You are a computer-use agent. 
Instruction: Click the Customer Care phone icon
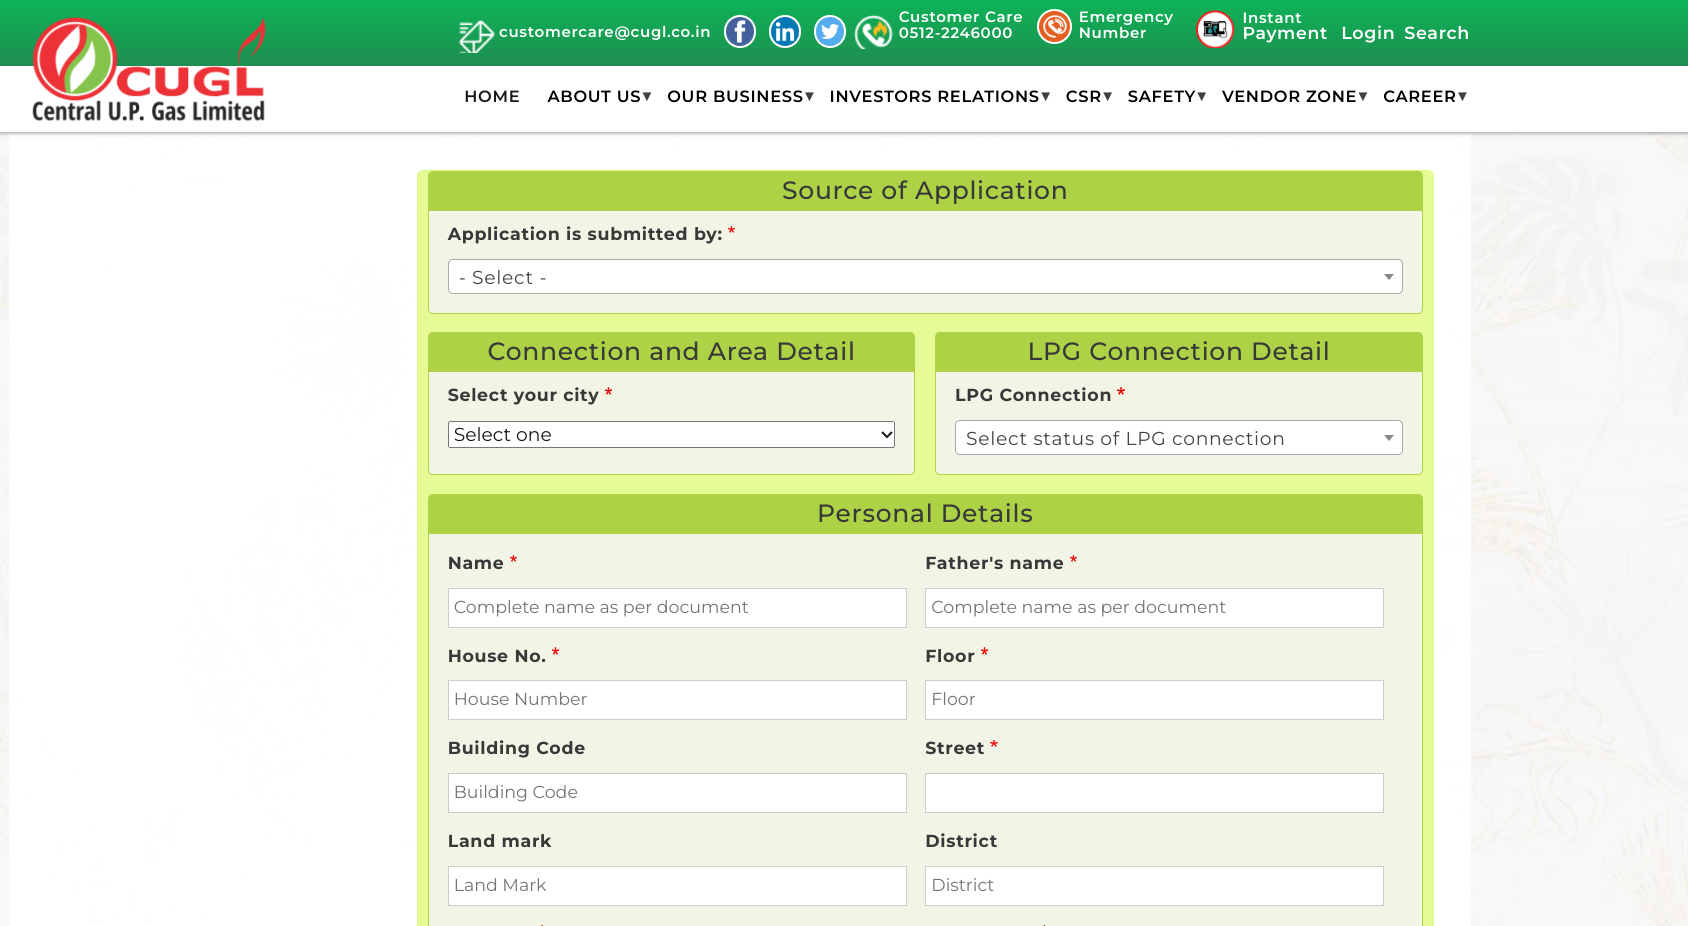(873, 32)
